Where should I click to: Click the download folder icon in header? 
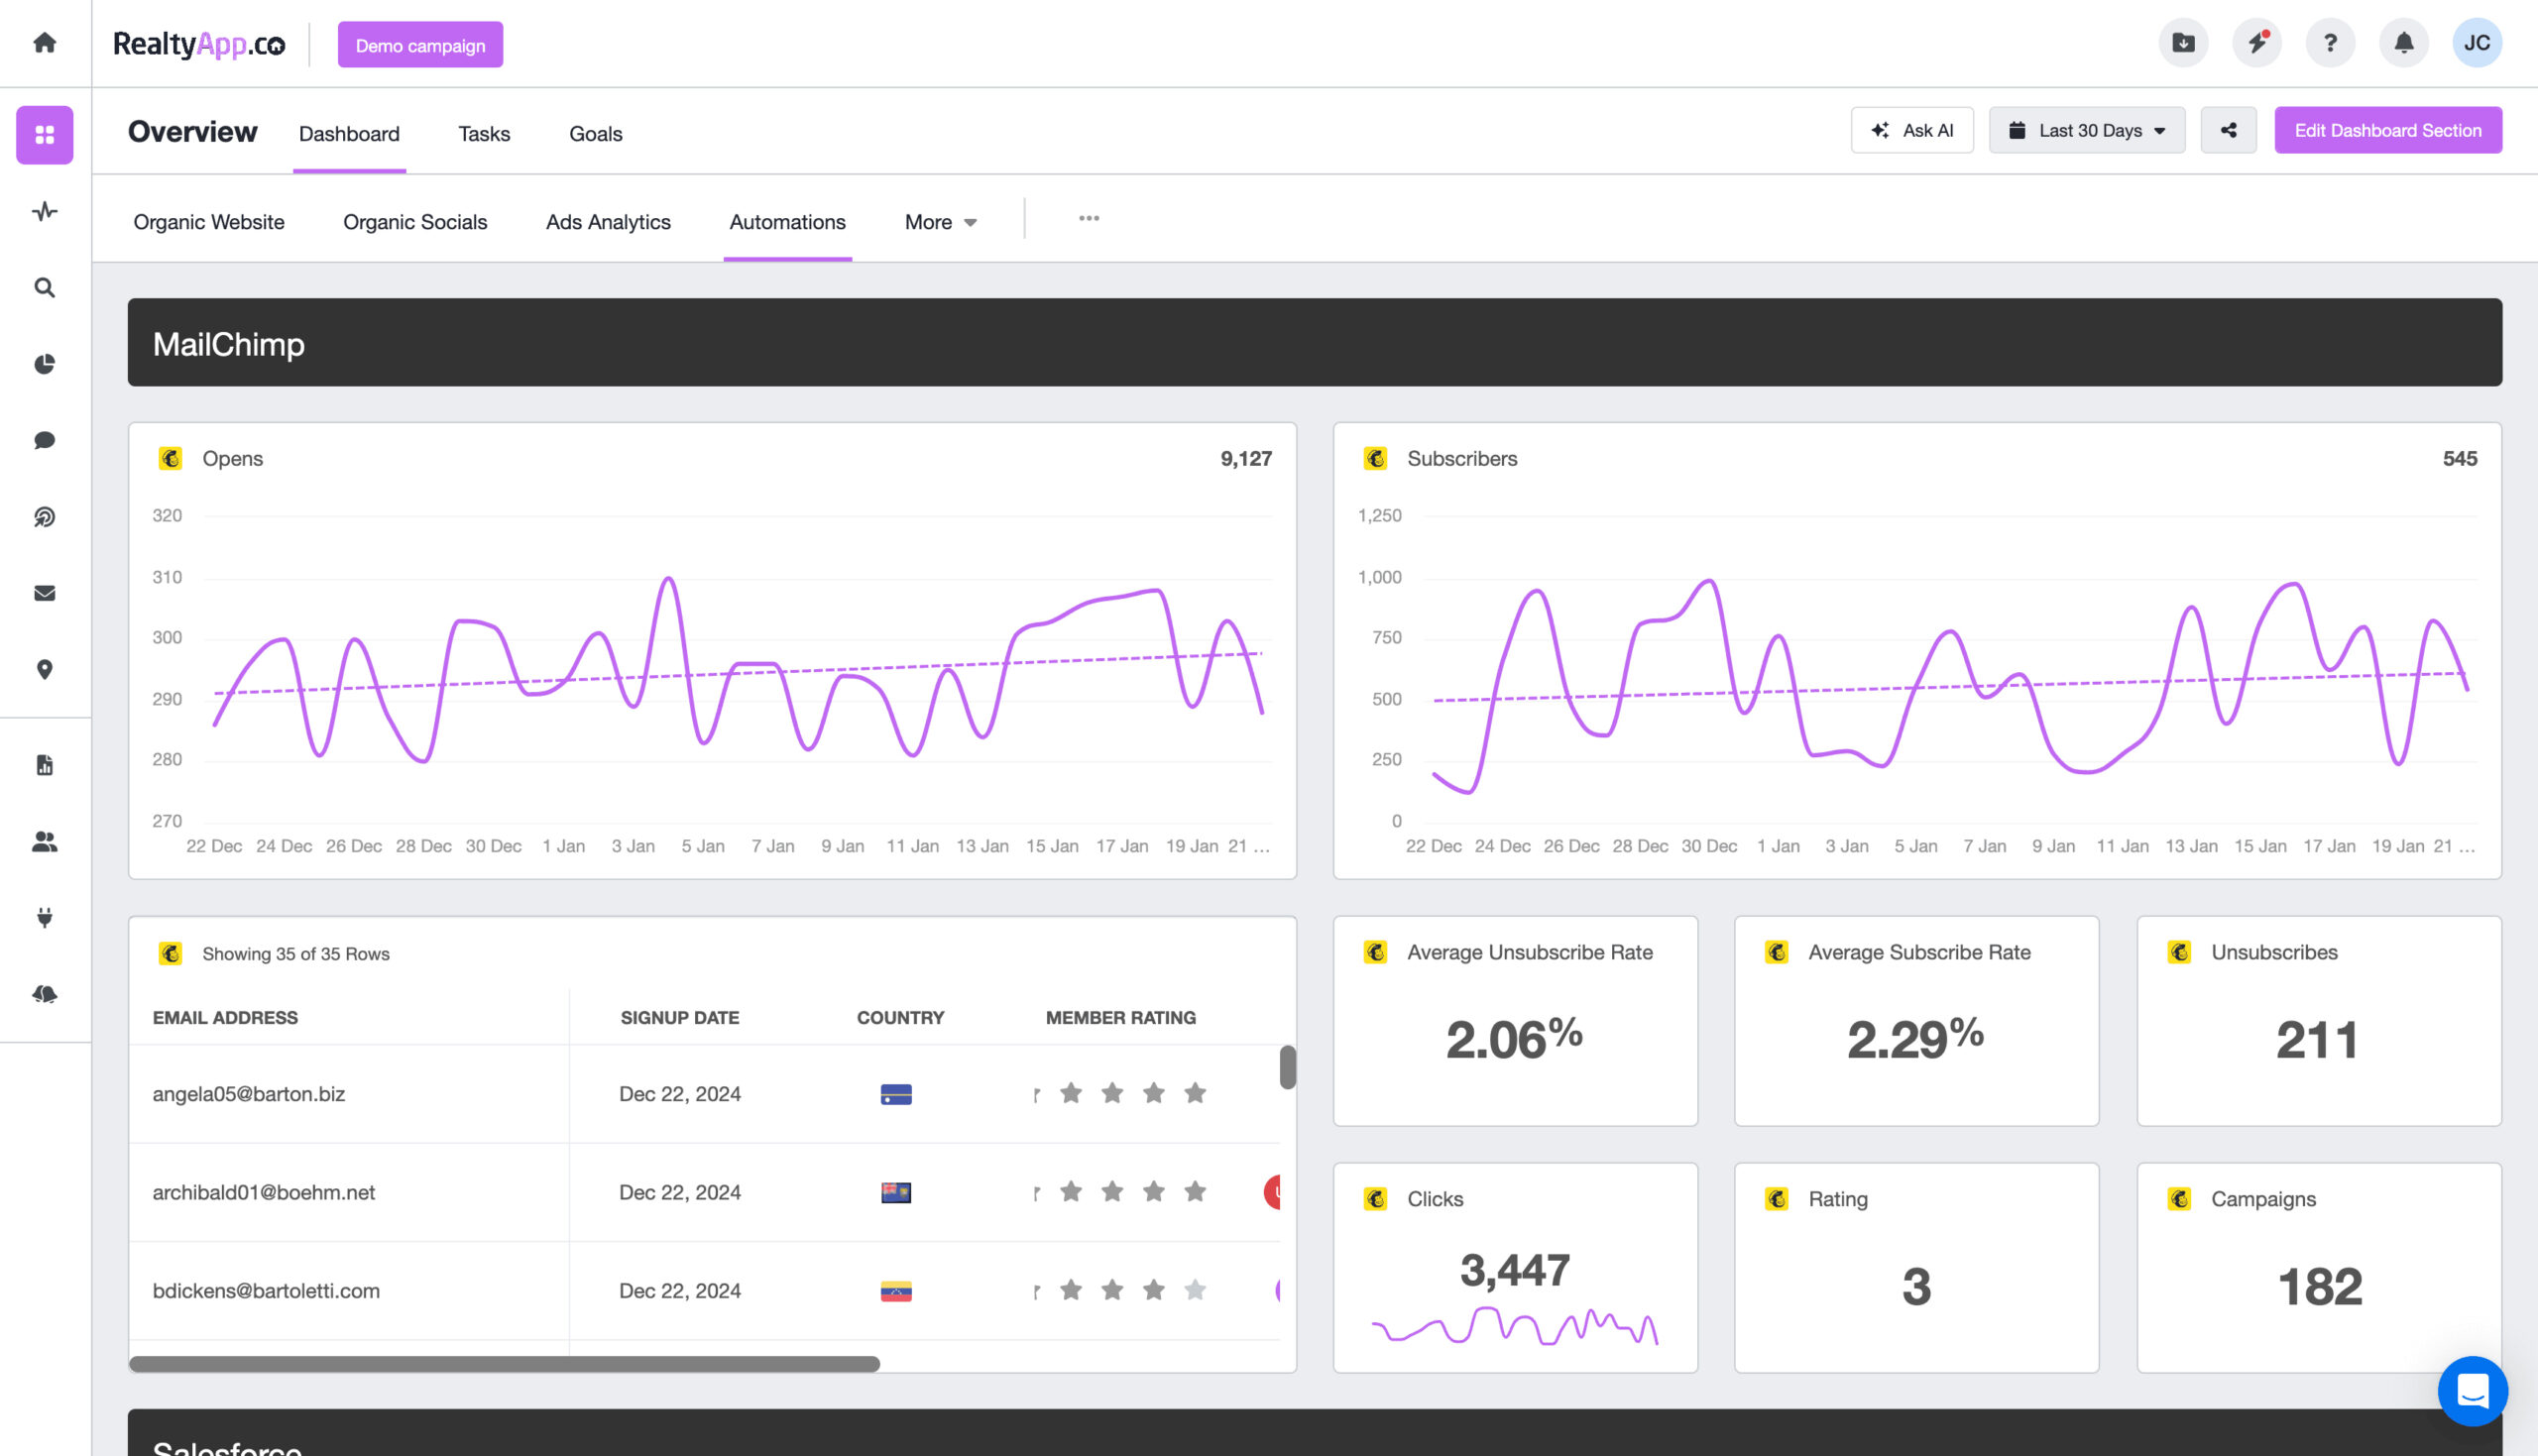(2183, 43)
